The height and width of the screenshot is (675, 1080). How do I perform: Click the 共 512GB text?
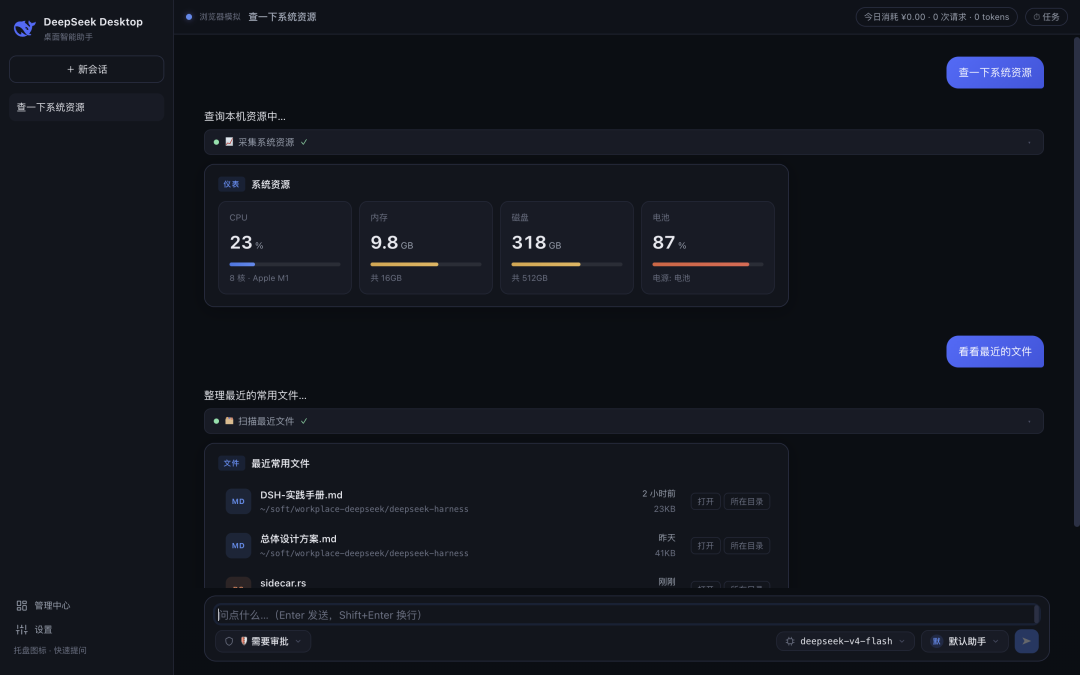(529, 278)
